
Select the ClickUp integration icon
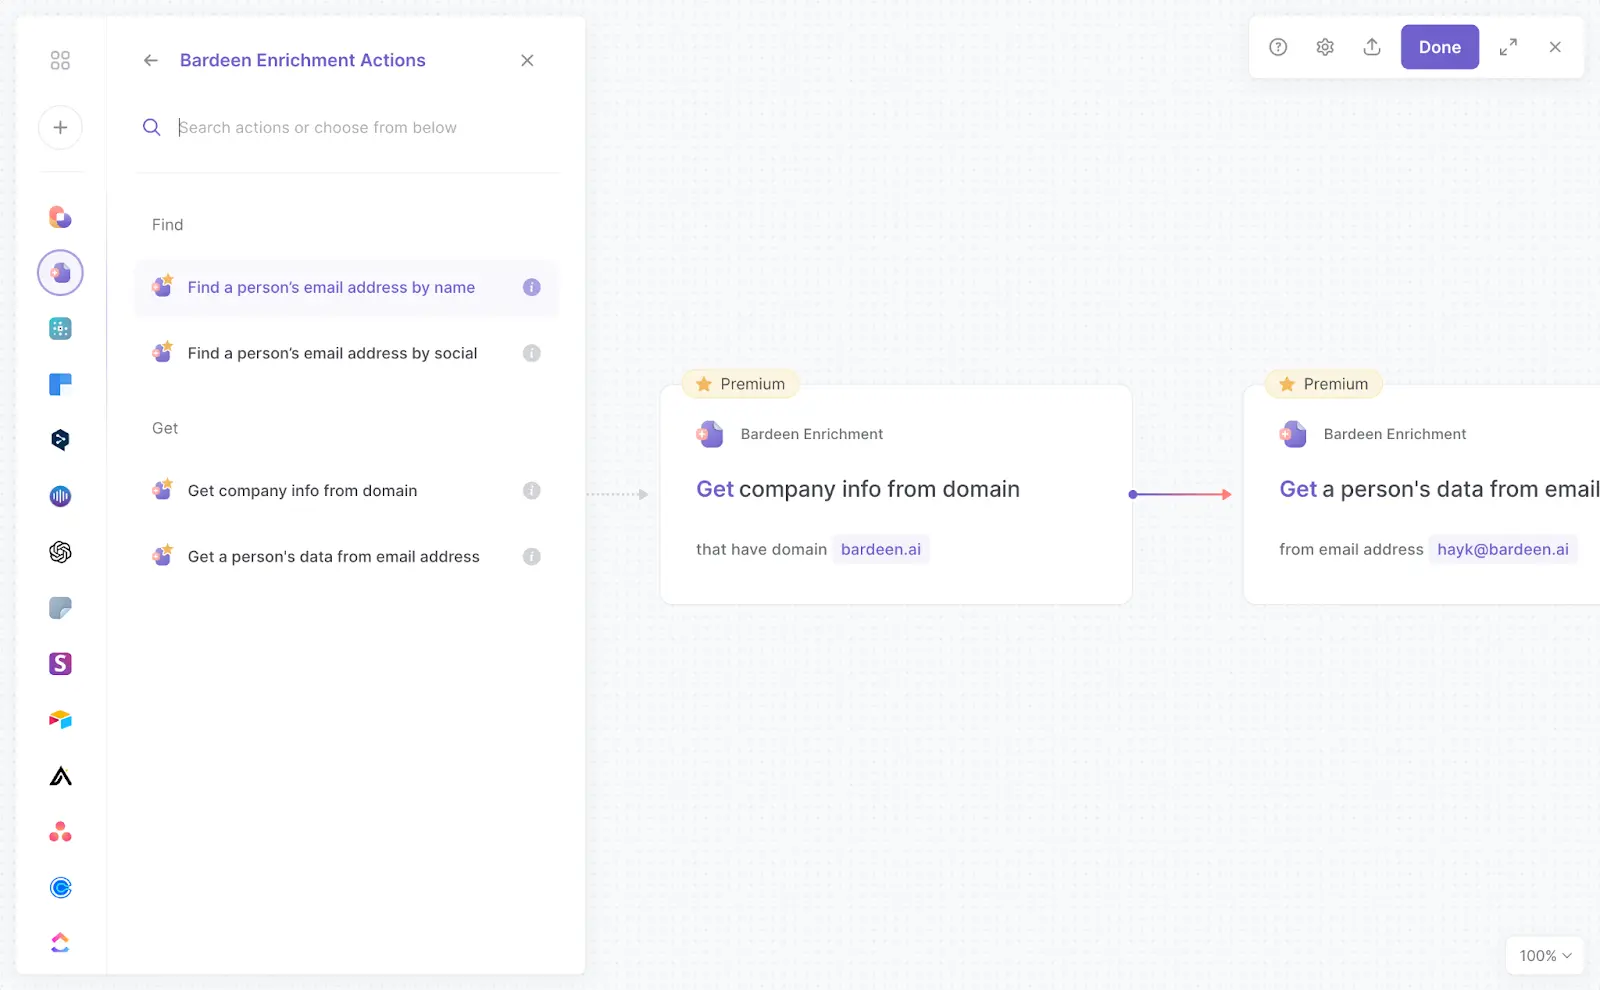pyautogui.click(x=60, y=941)
